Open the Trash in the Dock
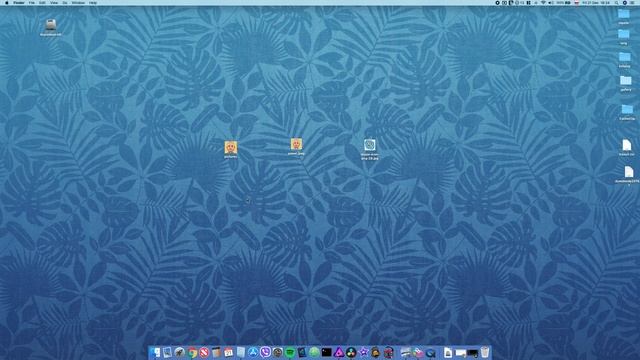 (x=484, y=352)
